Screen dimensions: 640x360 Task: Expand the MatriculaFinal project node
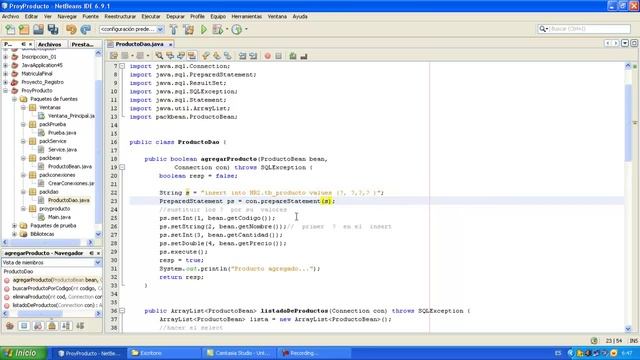[x=6, y=73]
